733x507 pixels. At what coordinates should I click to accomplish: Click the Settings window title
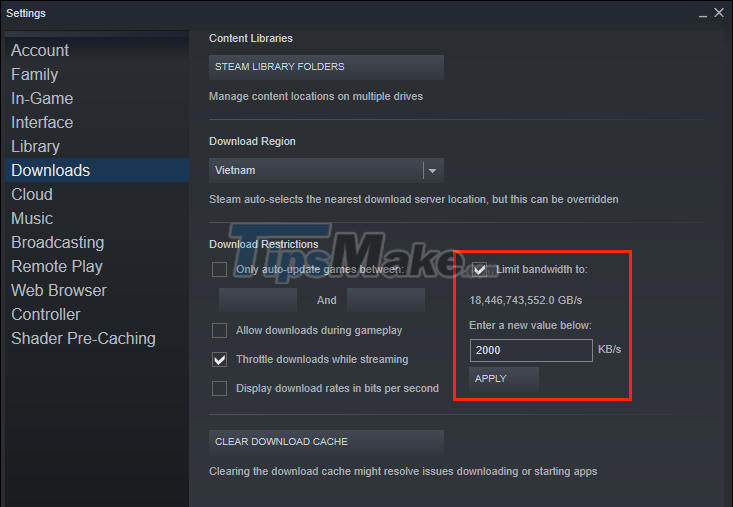(26, 13)
